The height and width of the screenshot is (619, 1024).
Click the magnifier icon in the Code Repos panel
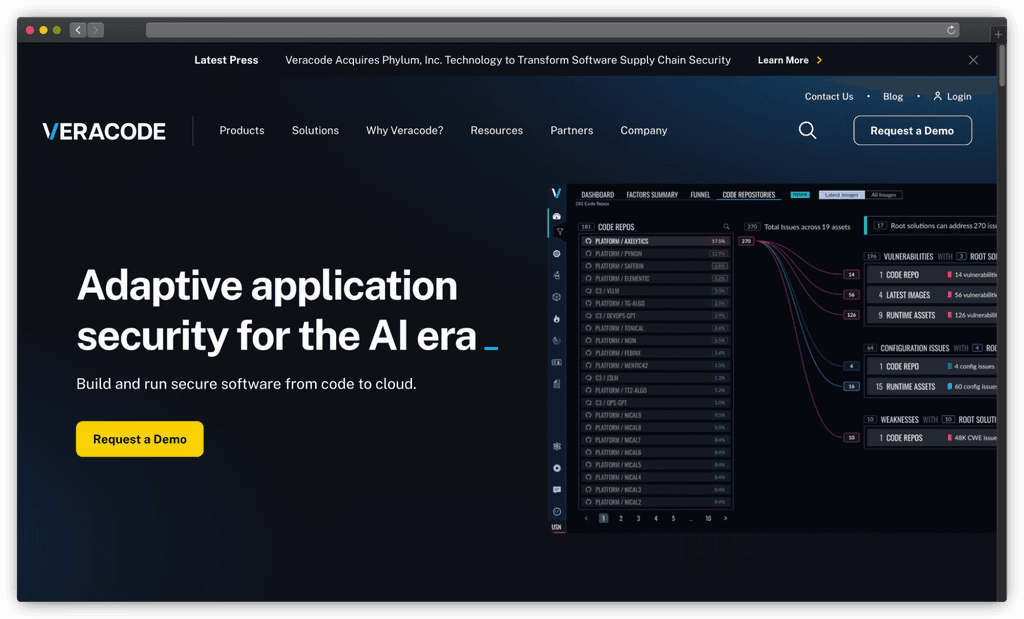coord(725,226)
